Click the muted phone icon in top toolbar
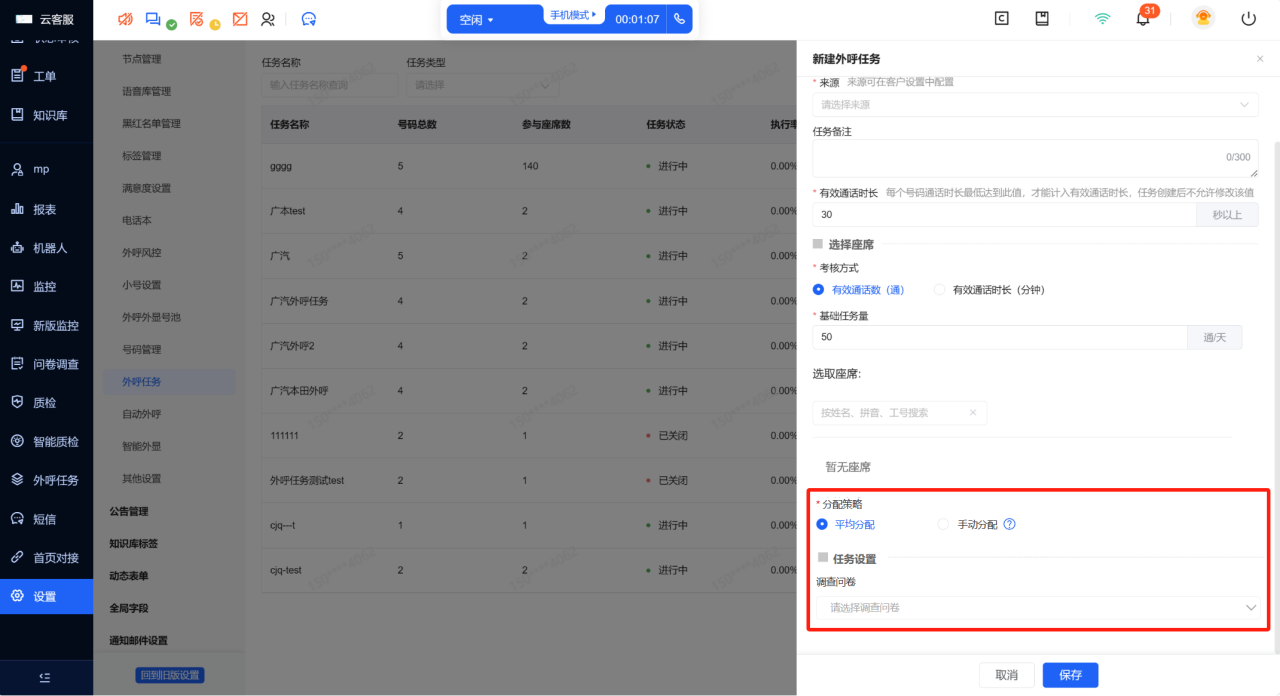Image resolution: width=1280 pixels, height=696 pixels. pyautogui.click(x=125, y=19)
